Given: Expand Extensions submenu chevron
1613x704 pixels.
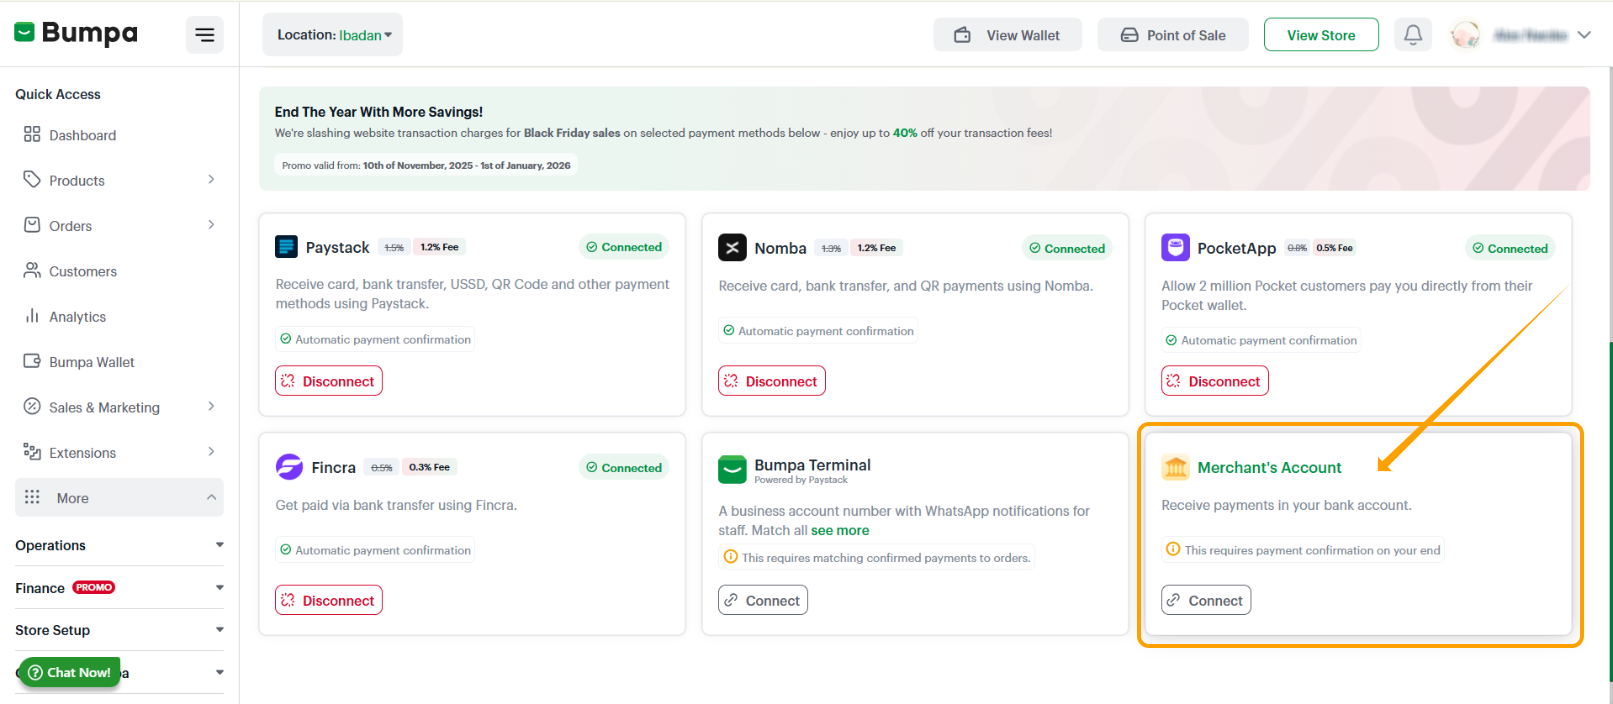Looking at the screenshot, I should pyautogui.click(x=211, y=452).
